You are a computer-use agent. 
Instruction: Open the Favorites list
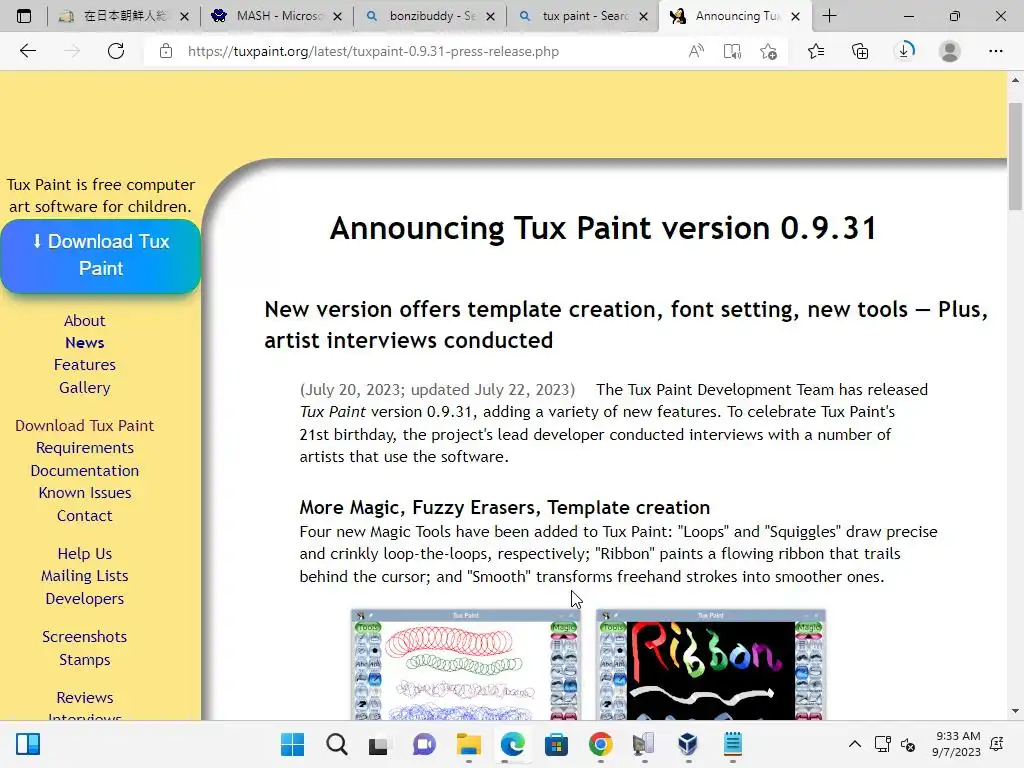tap(816, 51)
